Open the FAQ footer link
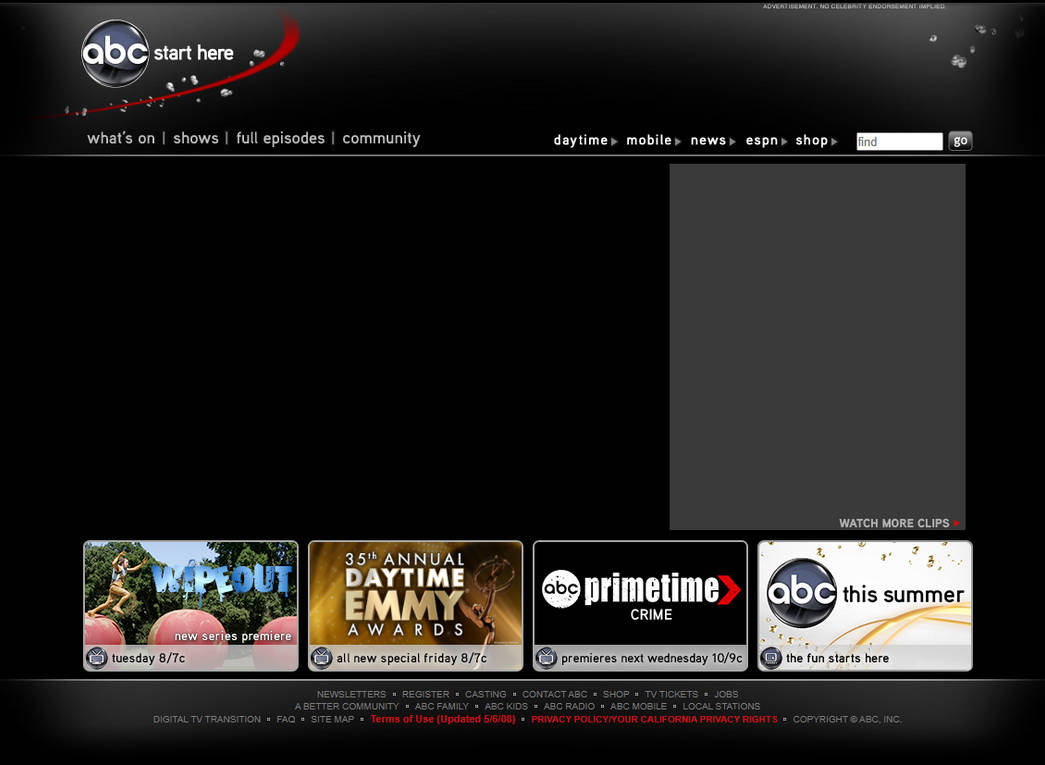Image resolution: width=1045 pixels, height=765 pixels. pyautogui.click(x=285, y=720)
